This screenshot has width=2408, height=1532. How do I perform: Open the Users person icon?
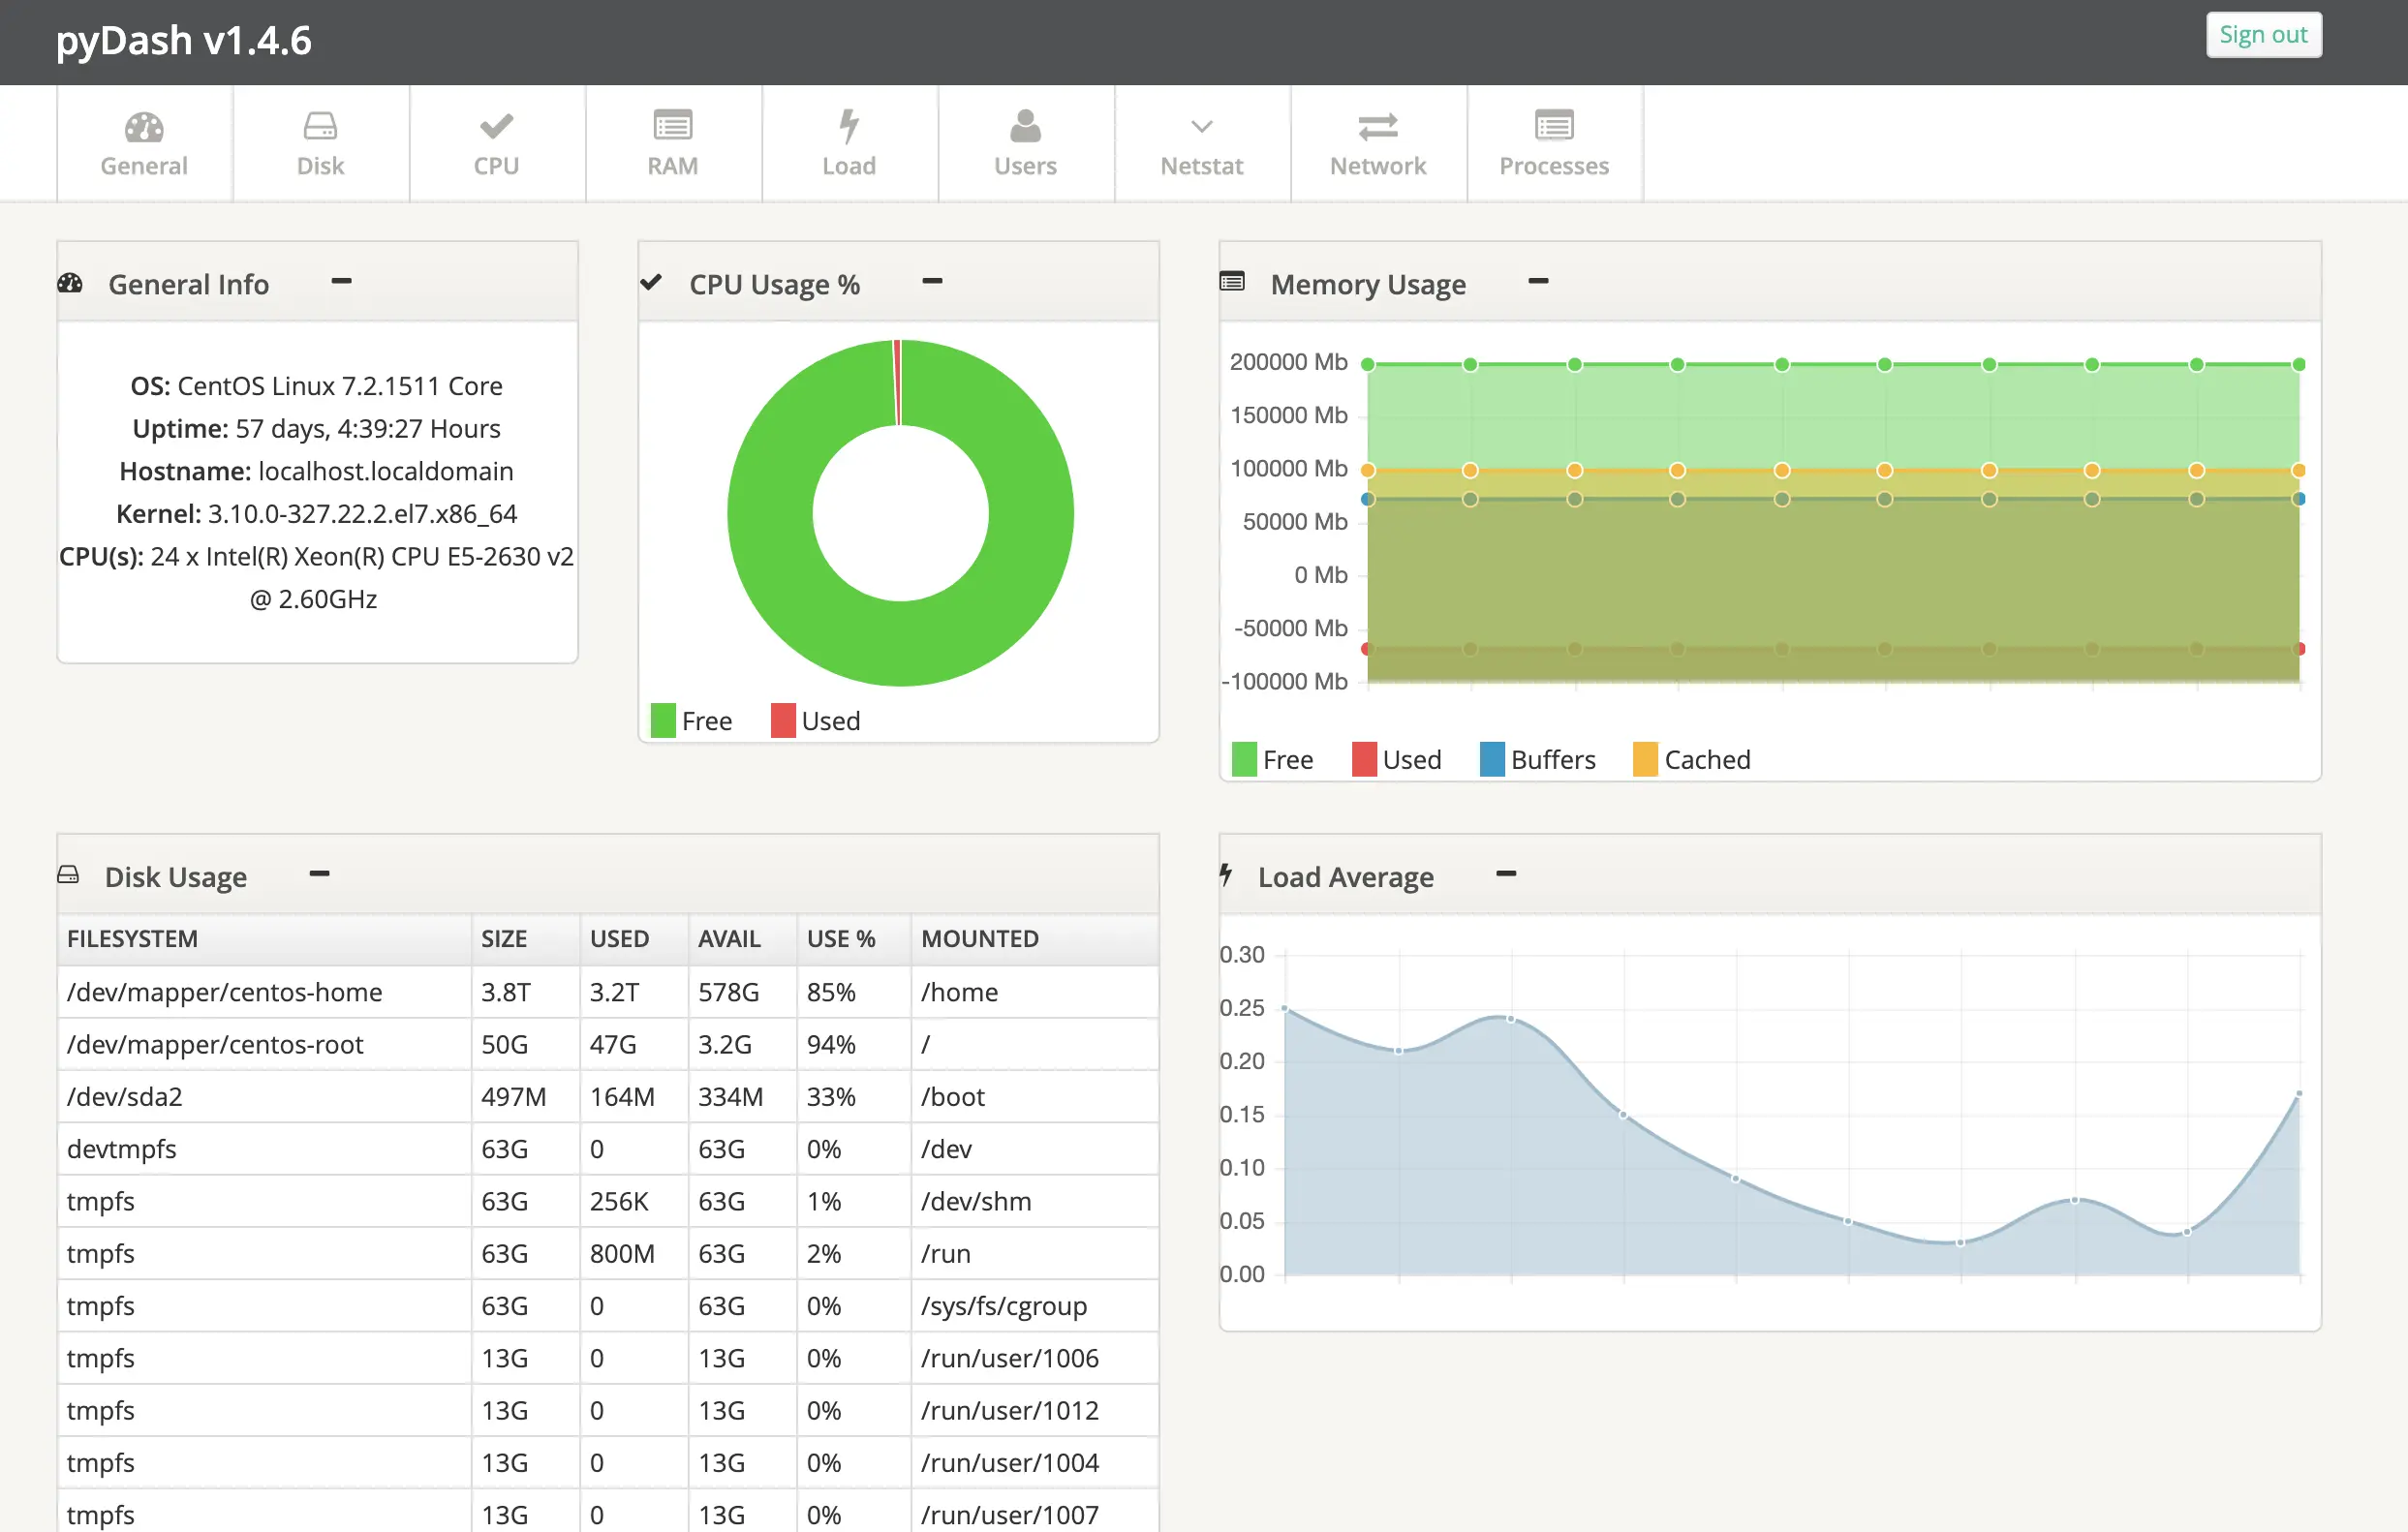click(1025, 127)
